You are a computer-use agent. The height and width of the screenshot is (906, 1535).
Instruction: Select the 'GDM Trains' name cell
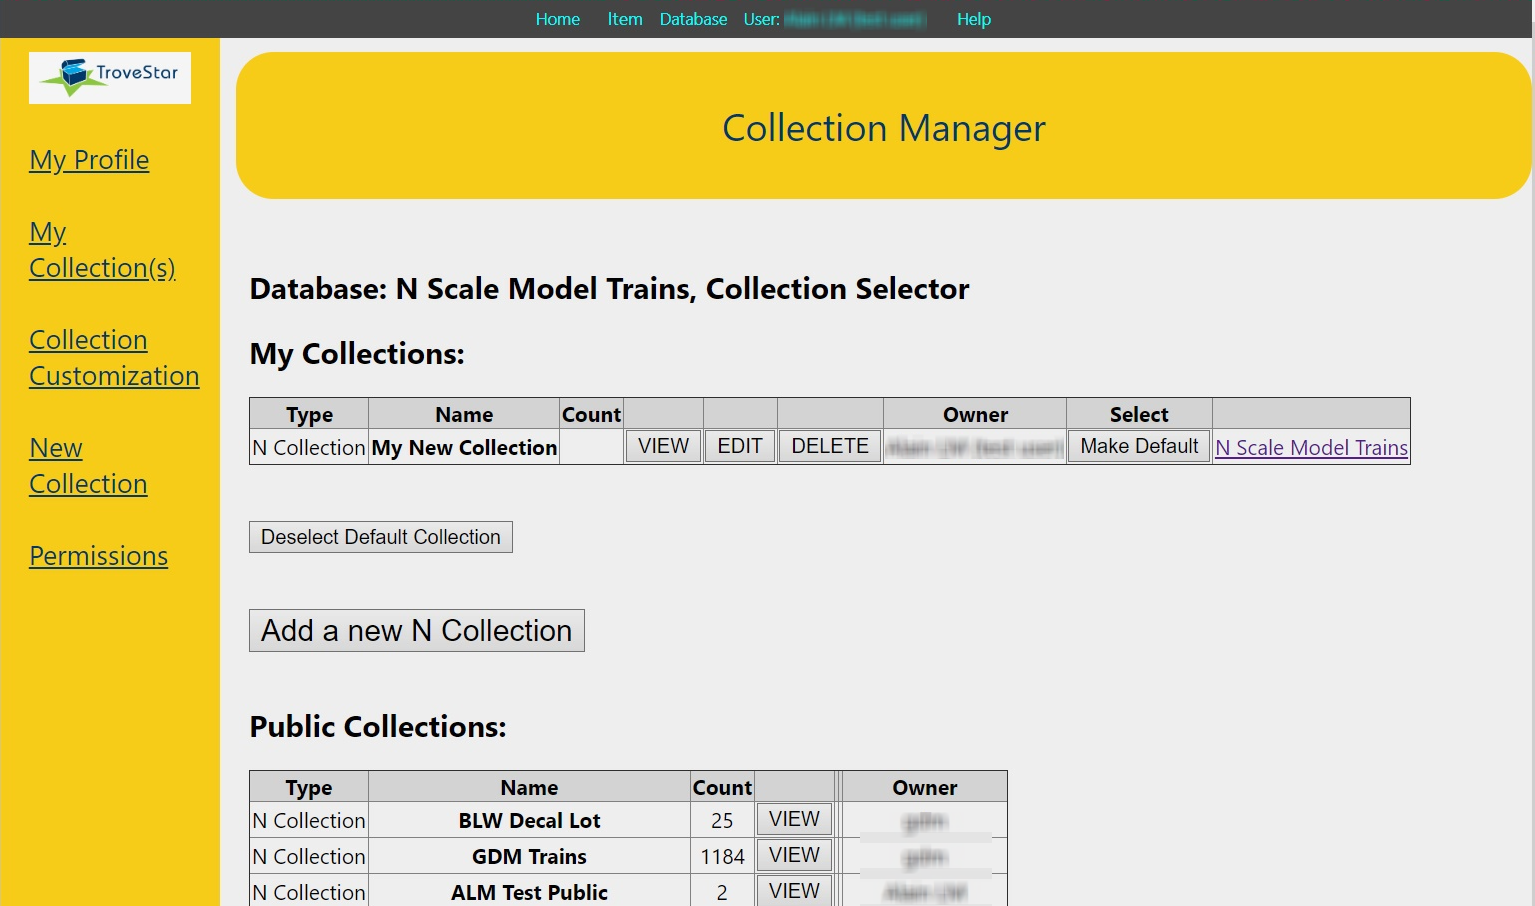pos(529,856)
